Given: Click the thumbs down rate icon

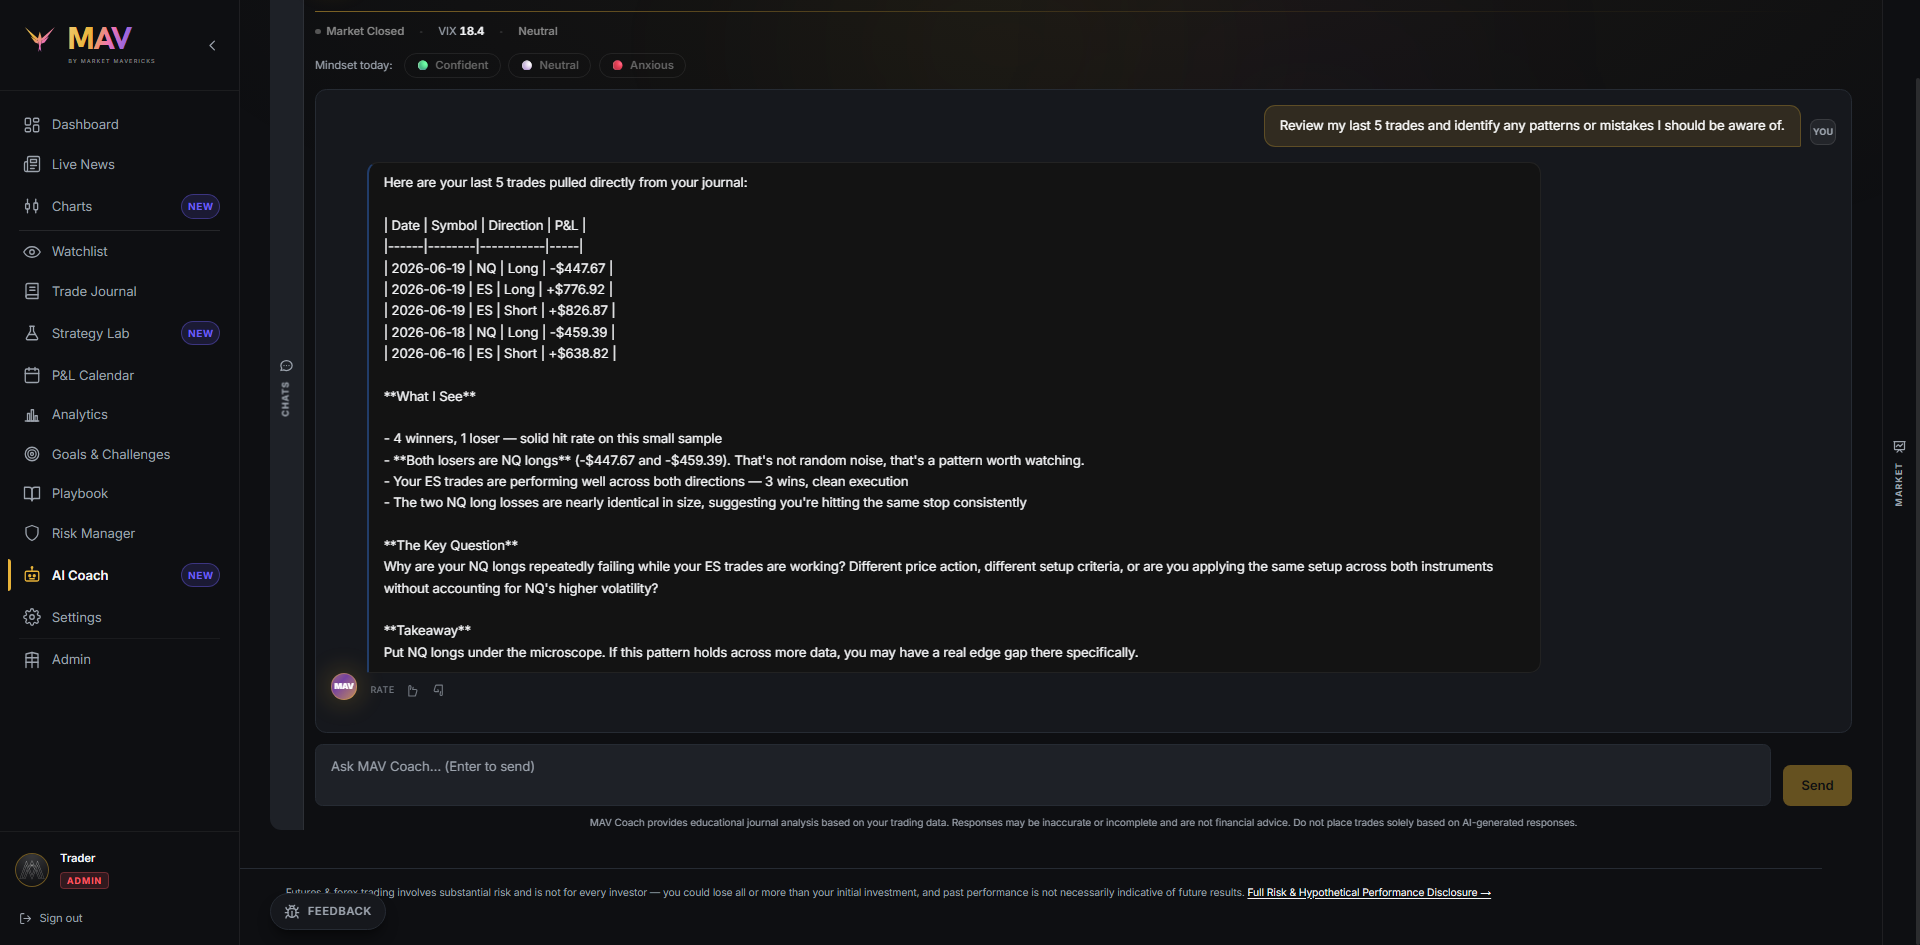Looking at the screenshot, I should pos(438,690).
